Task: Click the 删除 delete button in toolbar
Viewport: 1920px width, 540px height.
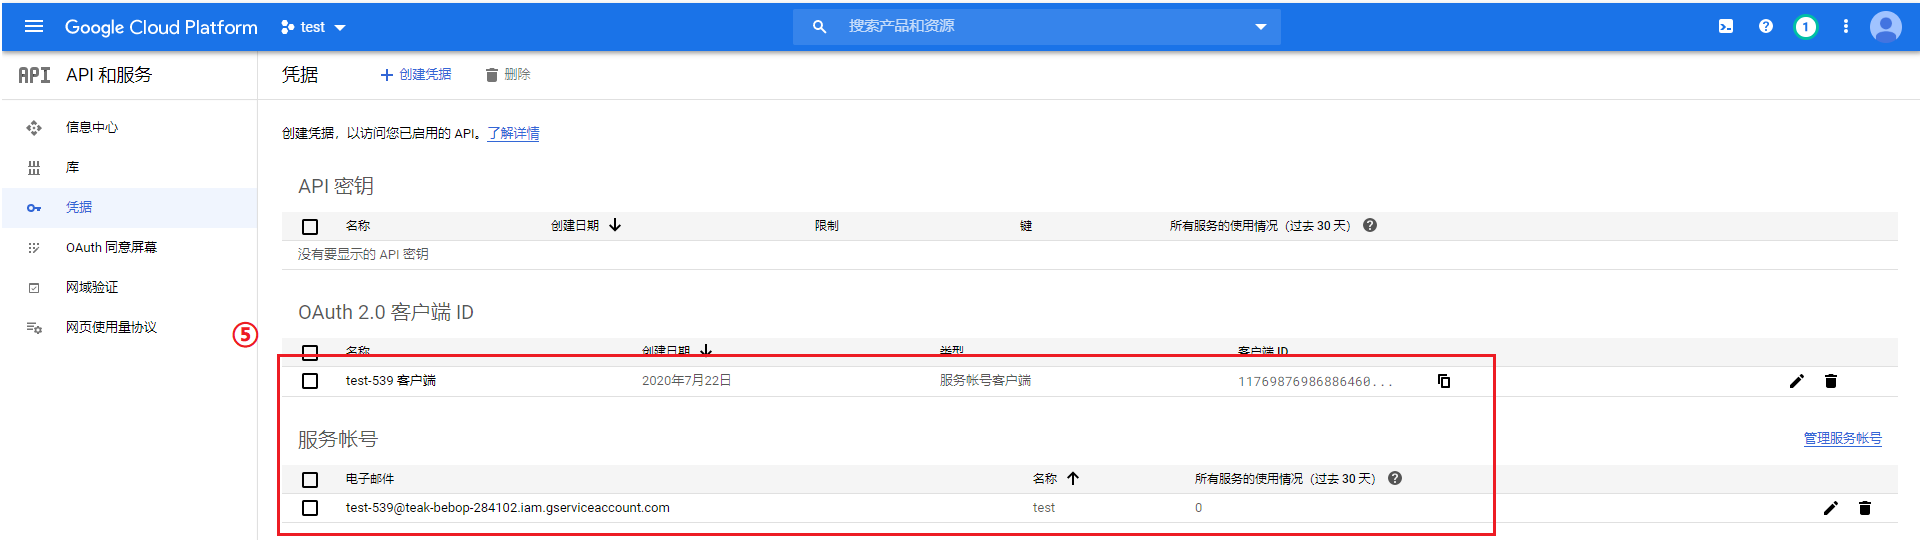Action: point(508,75)
